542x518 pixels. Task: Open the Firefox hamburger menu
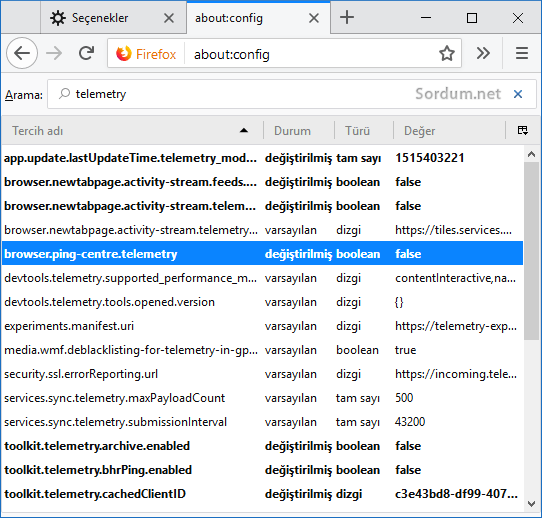[x=522, y=53]
